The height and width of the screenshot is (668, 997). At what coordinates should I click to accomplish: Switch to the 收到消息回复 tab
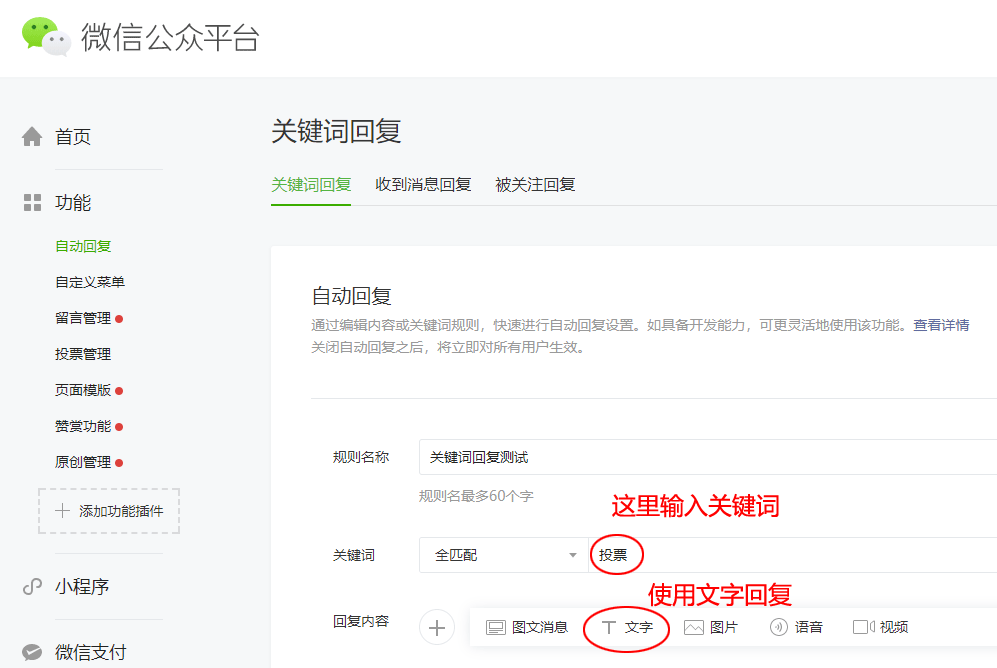(x=423, y=185)
